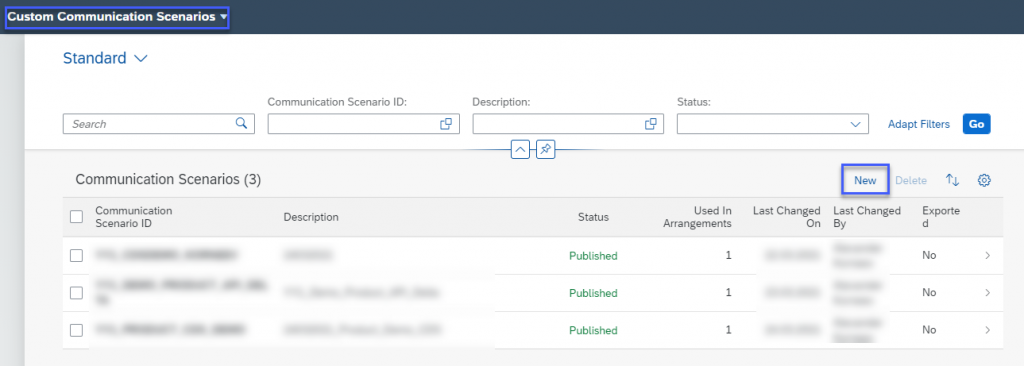Screen dimensions: 1024x366
Task: Open first scenario row details arrow
Action: [x=987, y=256]
